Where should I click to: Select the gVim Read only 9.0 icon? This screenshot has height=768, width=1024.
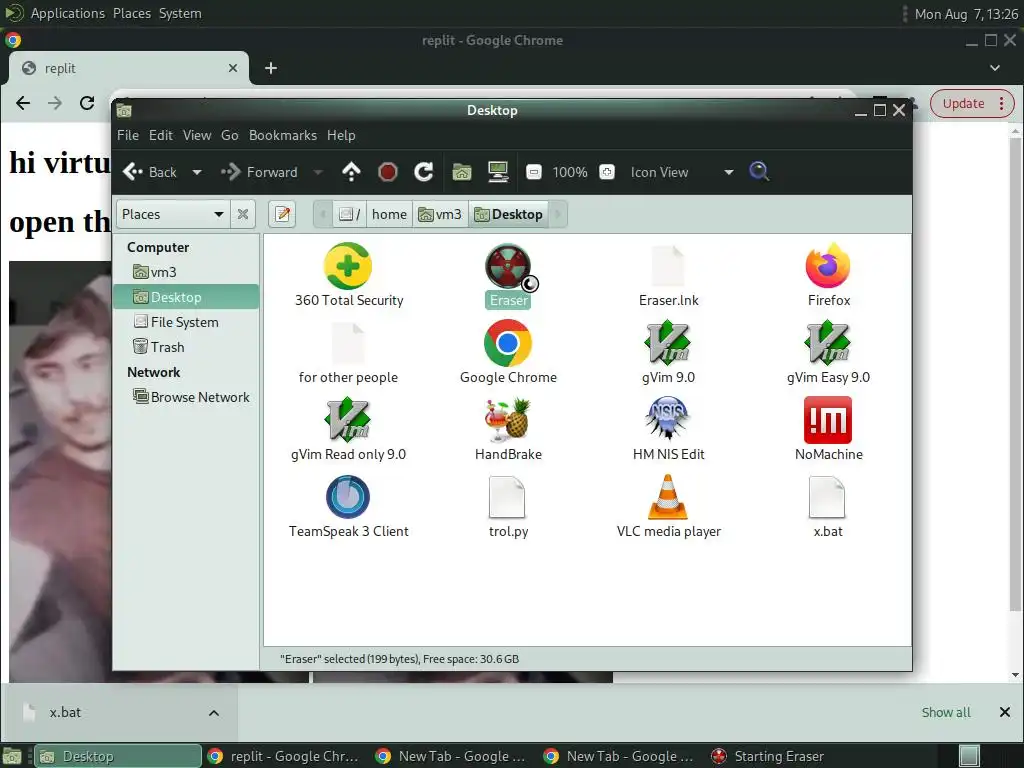tap(347, 421)
